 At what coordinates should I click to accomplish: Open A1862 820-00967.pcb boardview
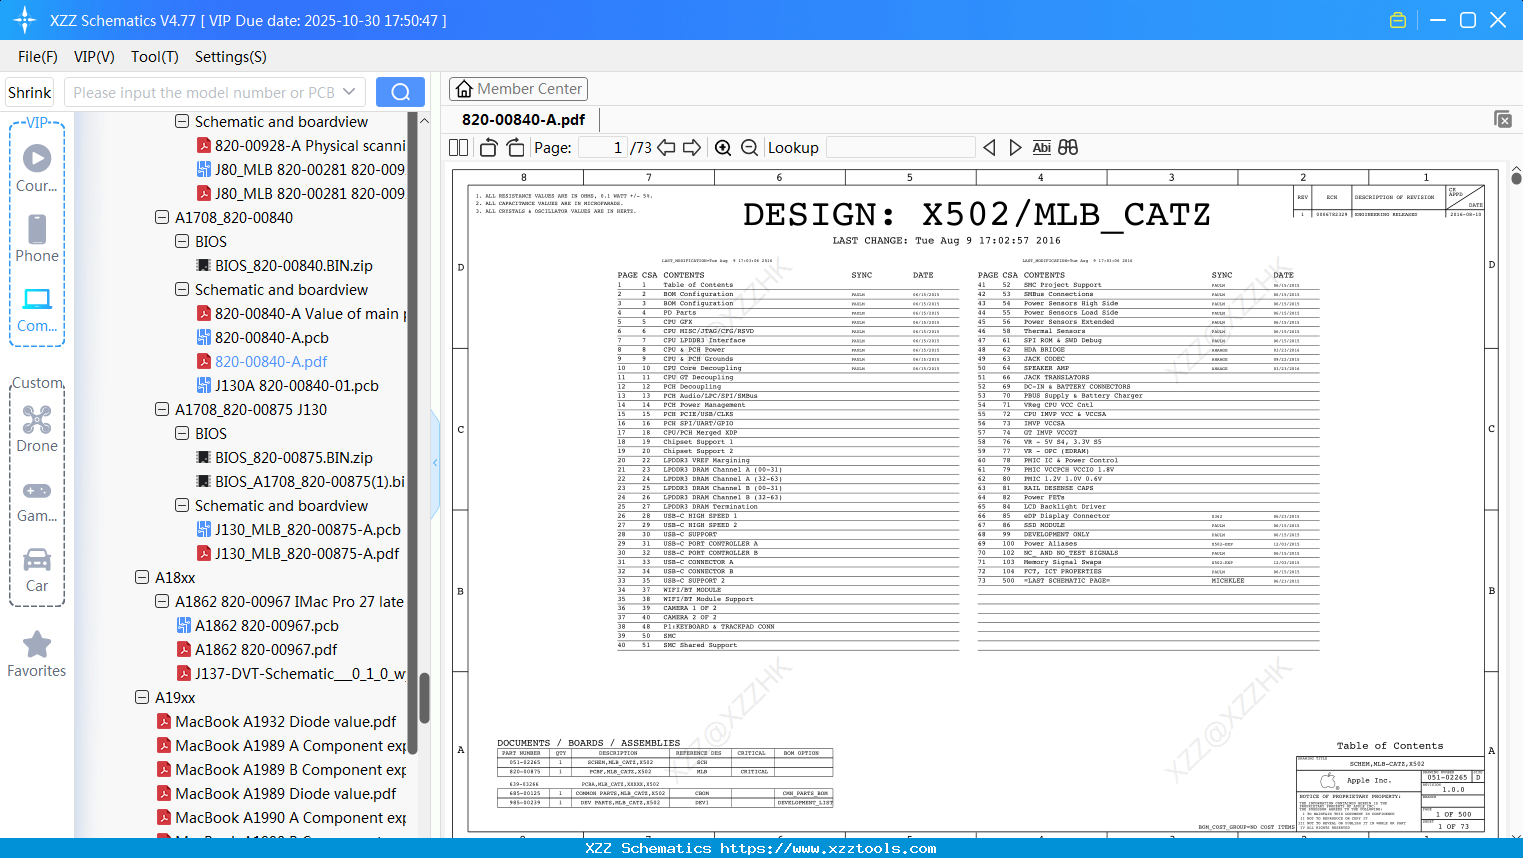click(x=267, y=626)
